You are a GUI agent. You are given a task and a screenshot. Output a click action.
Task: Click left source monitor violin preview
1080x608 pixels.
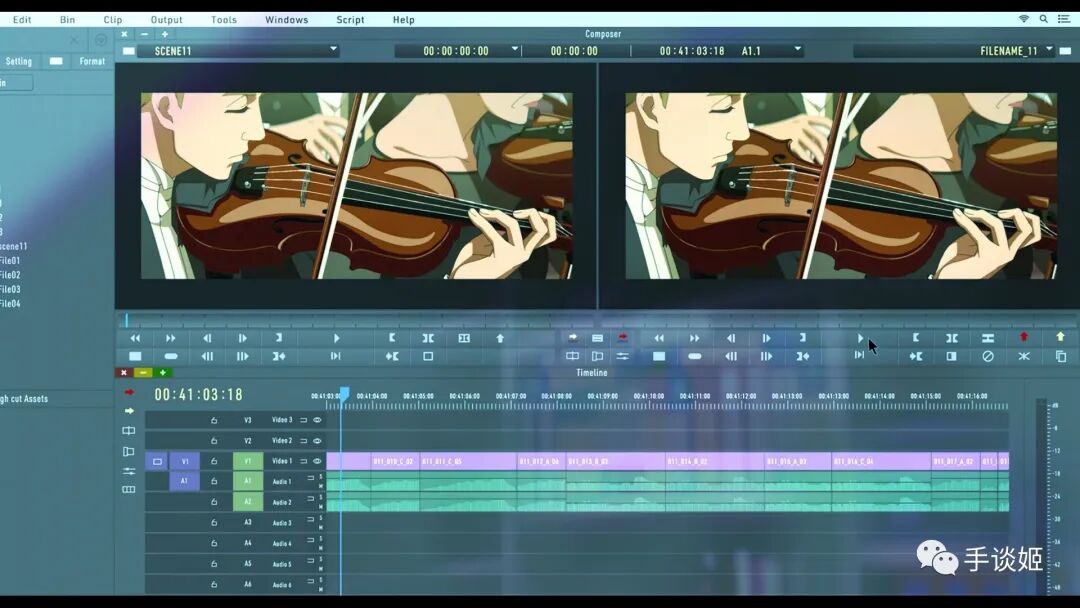357,186
